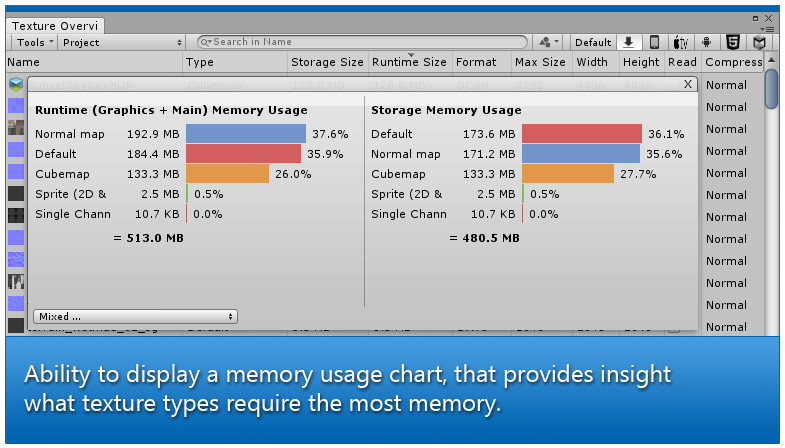The height and width of the screenshot is (448, 785).
Task: Open the filter-by-type icon dropdown
Action: click(549, 42)
